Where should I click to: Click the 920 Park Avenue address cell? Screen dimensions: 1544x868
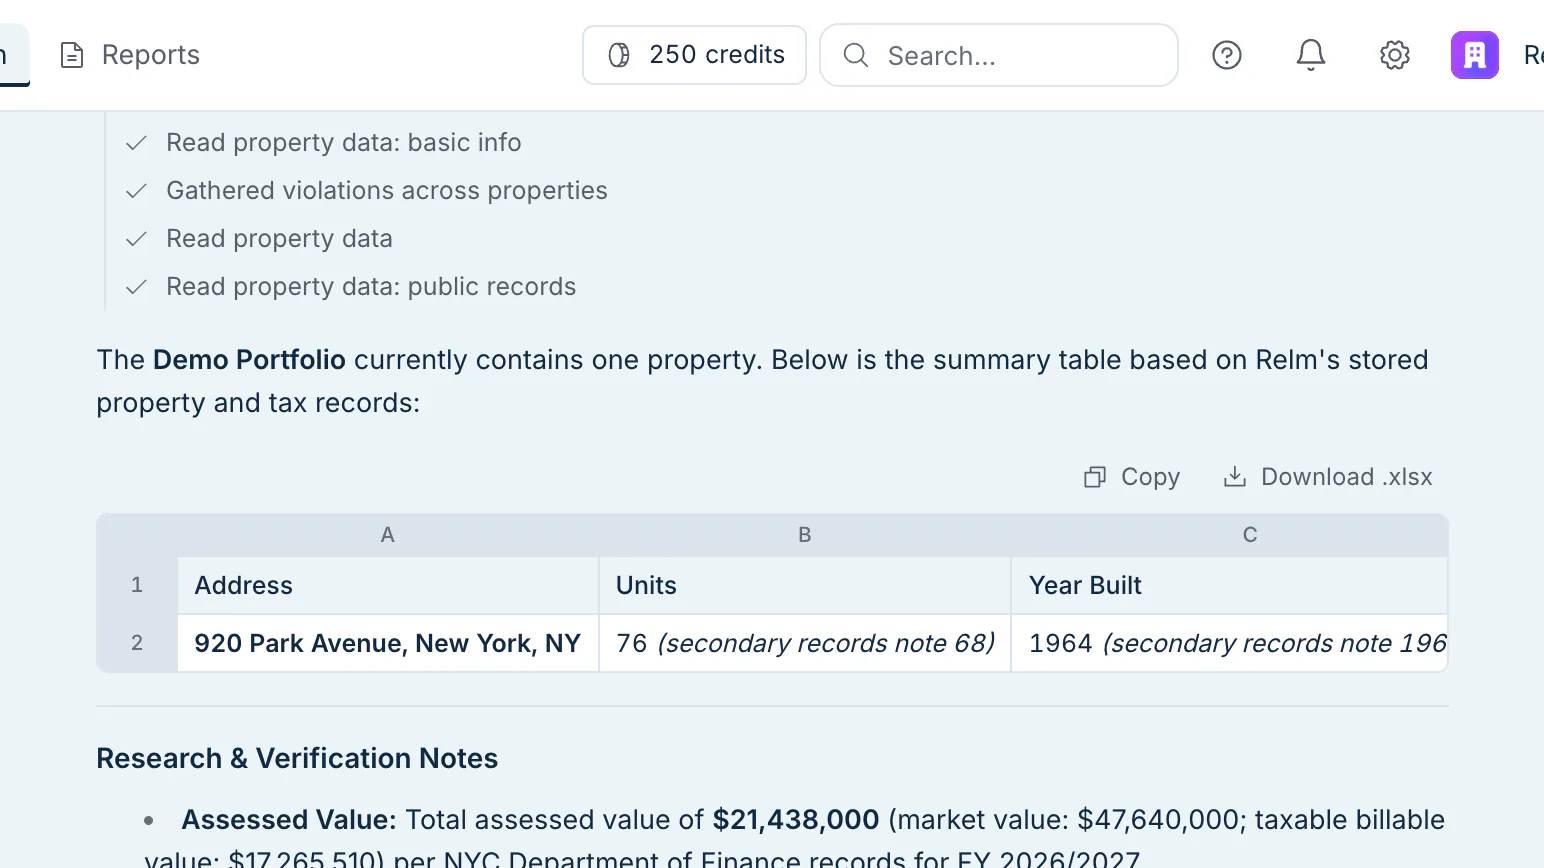[388, 643]
